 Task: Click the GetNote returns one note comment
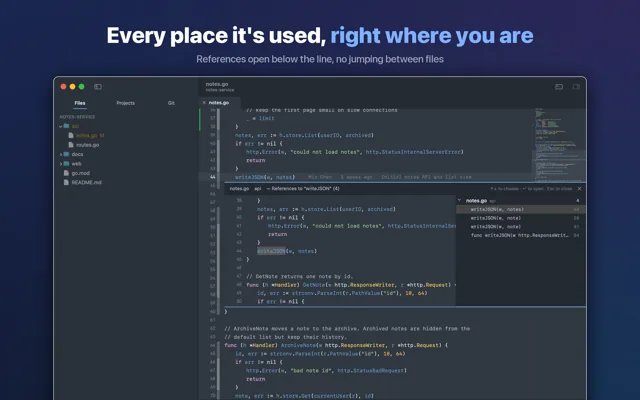[300, 276]
